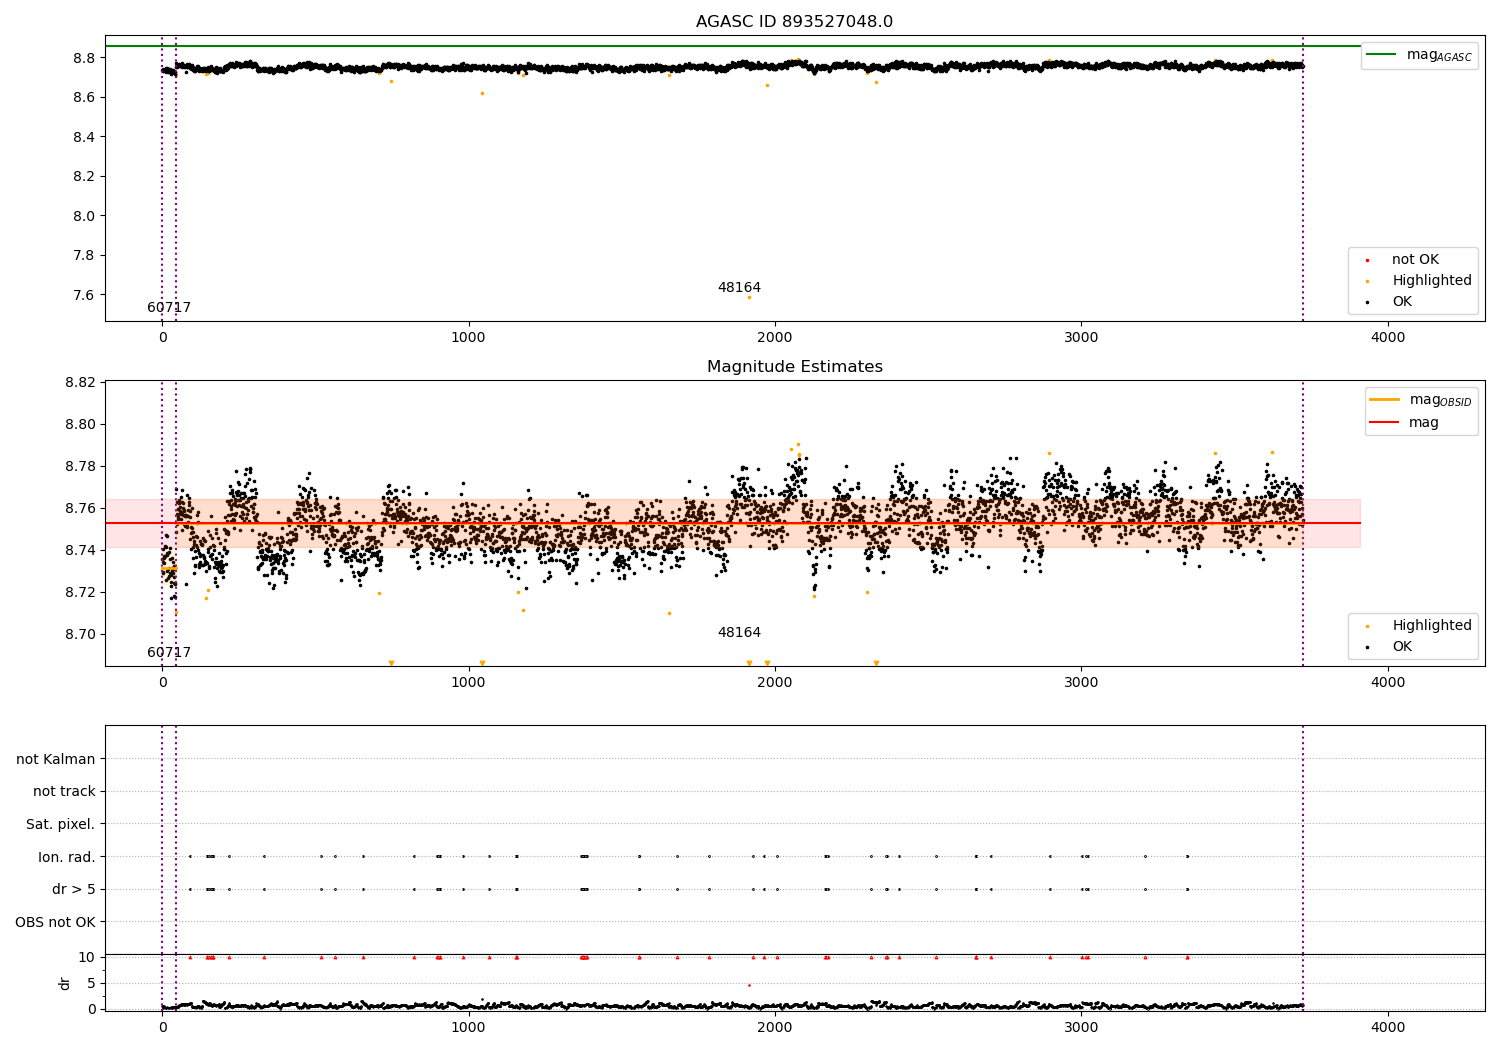1500x1050 pixels.
Task: Click the 2000 x-axis tick under top plot
Action: pyautogui.click(x=775, y=338)
